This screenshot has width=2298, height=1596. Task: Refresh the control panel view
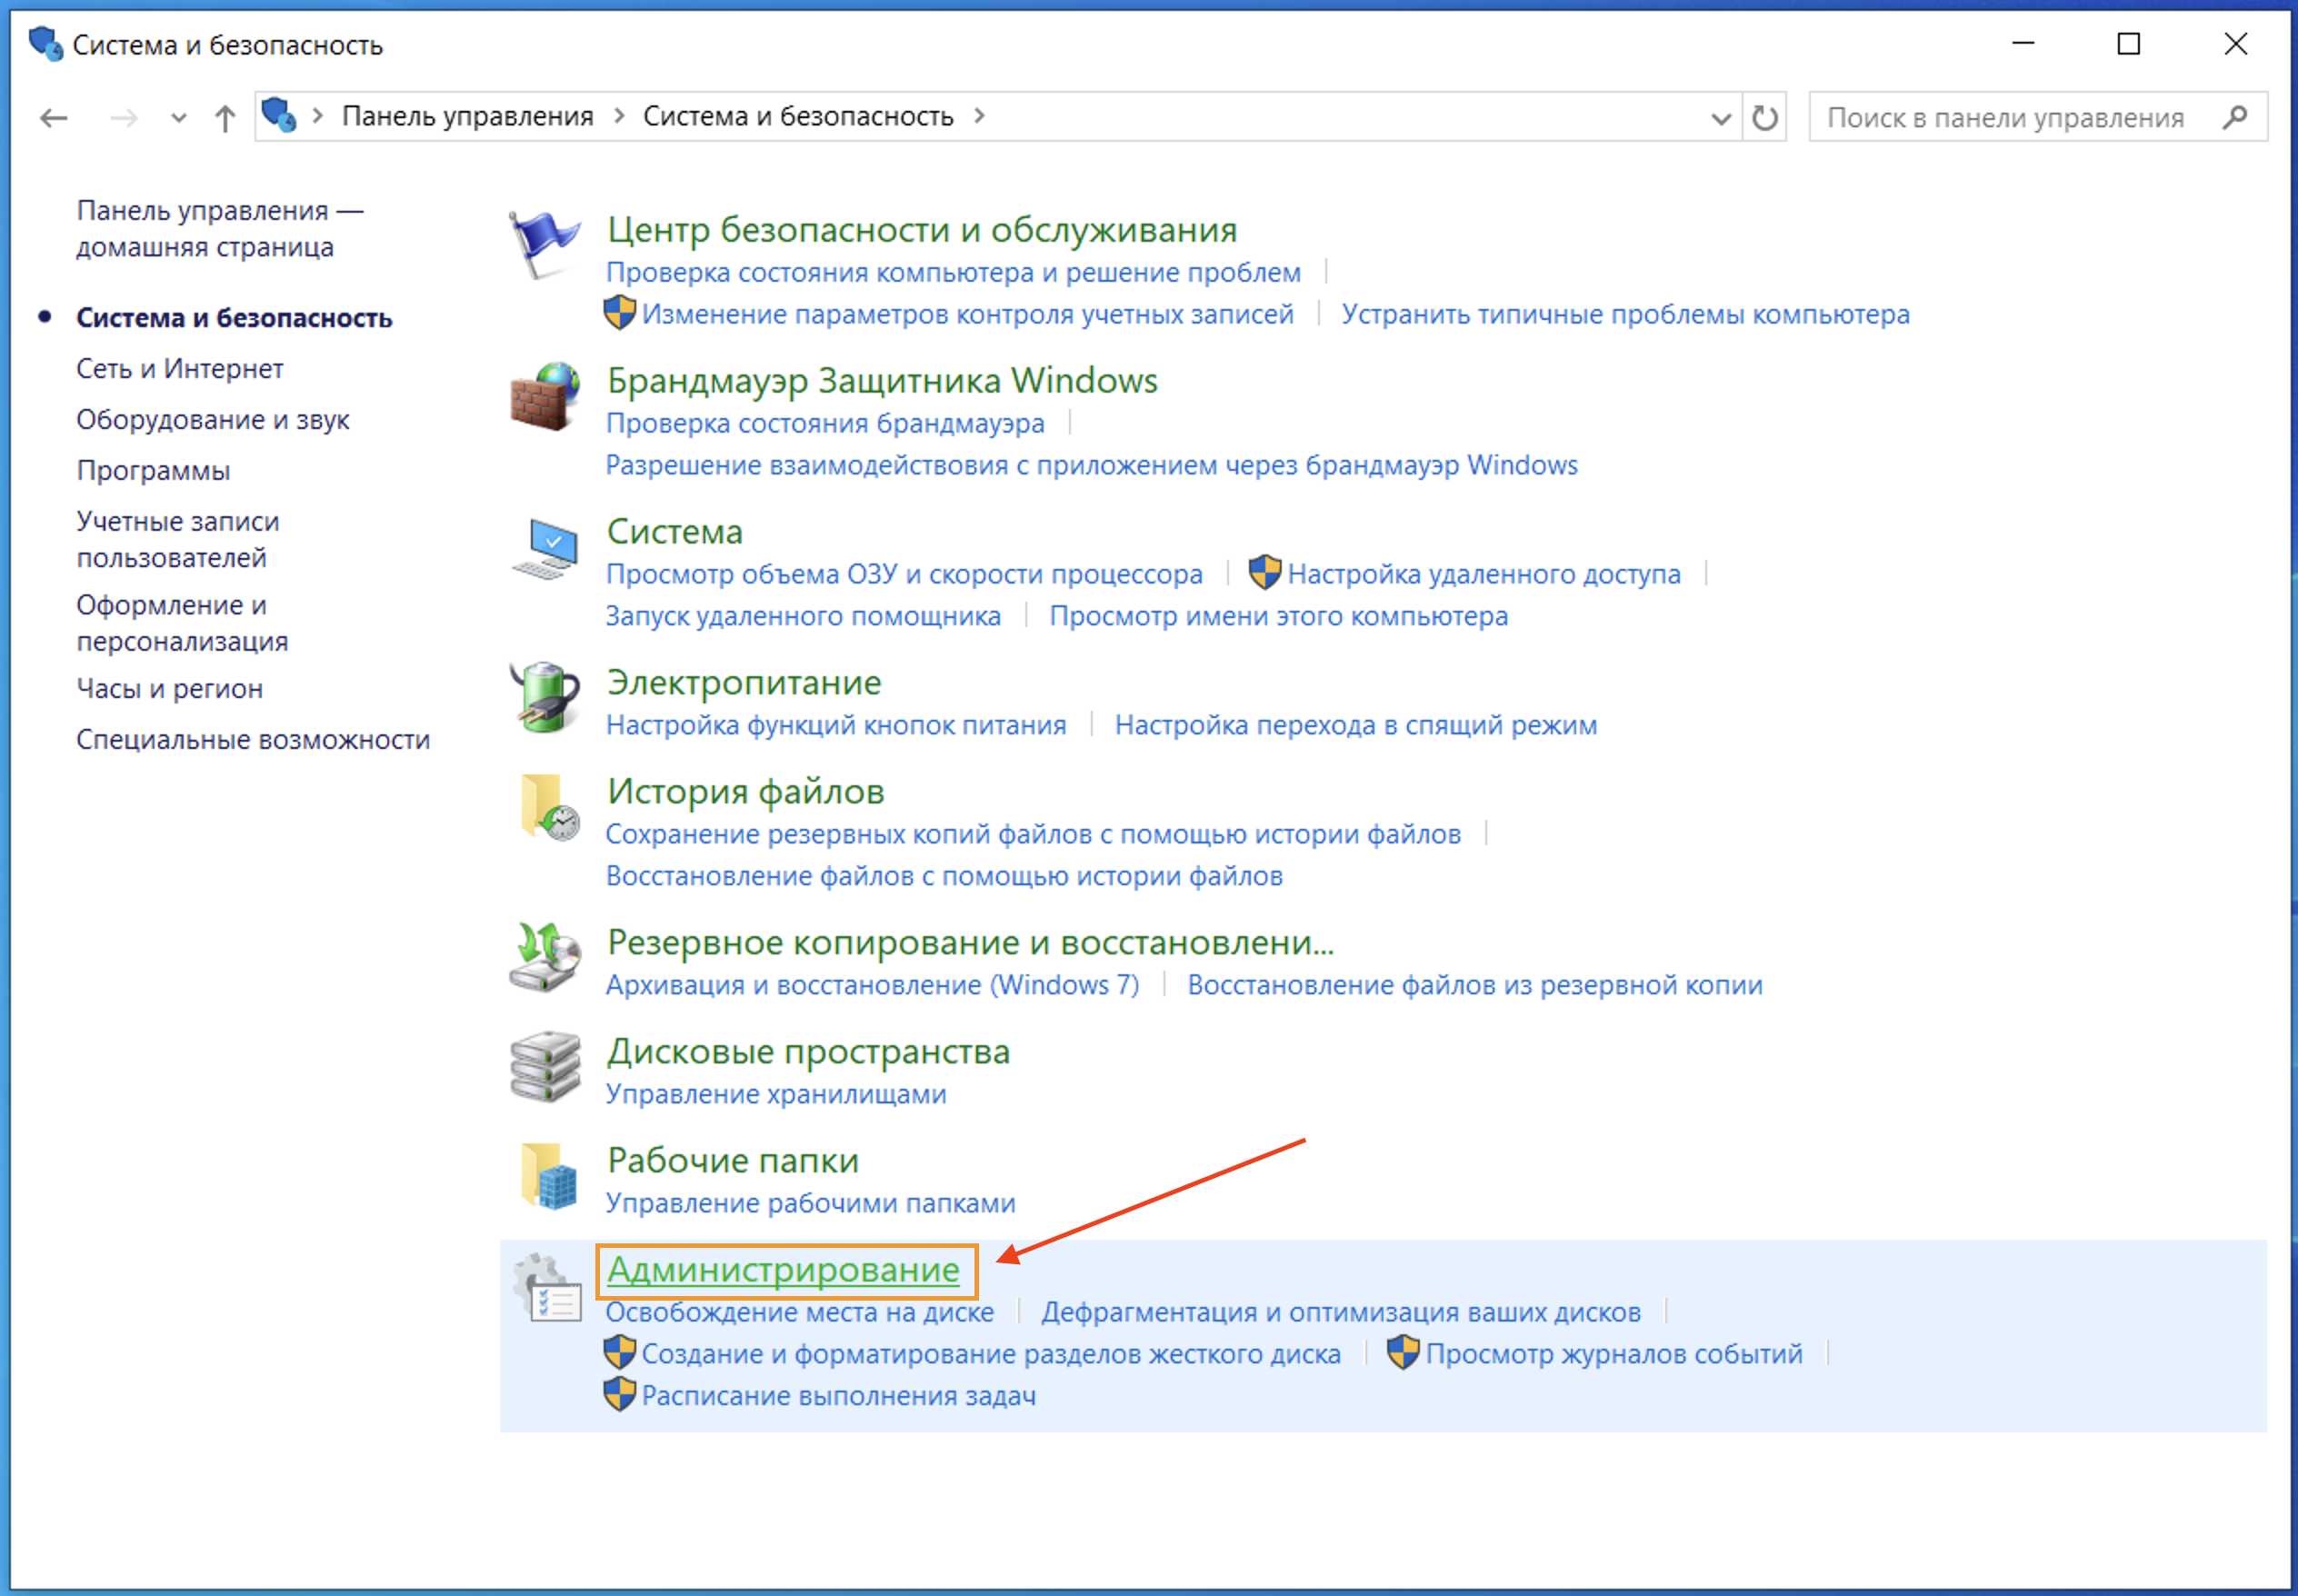click(1765, 118)
